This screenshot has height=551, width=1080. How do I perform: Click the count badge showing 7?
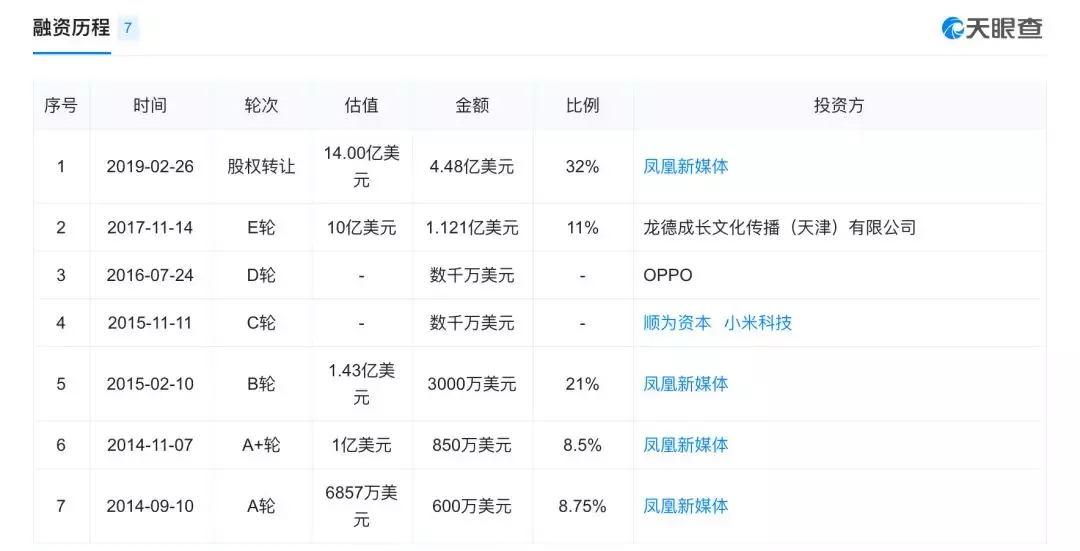click(128, 28)
